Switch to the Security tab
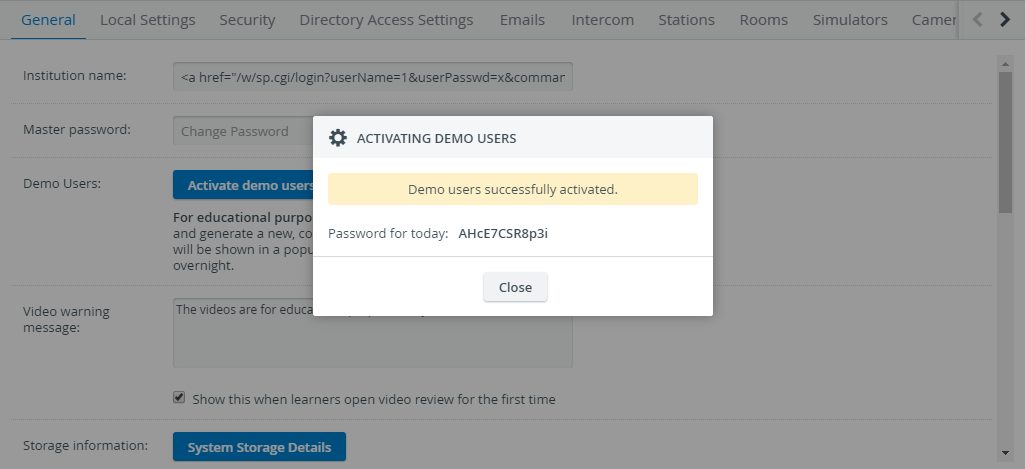 click(247, 20)
